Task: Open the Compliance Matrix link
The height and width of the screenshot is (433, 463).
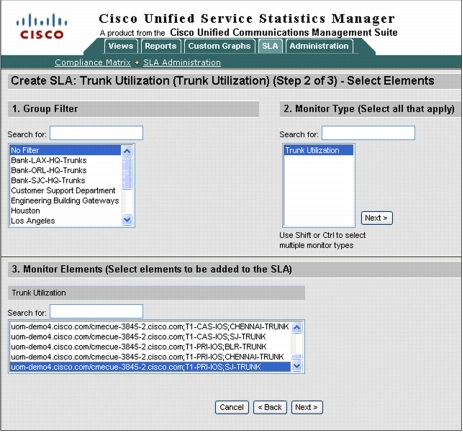Action: (93, 62)
